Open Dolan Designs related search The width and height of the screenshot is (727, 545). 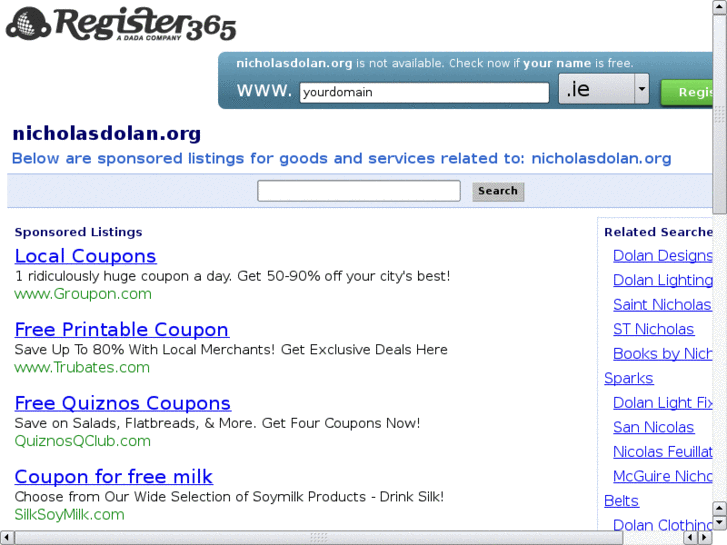click(x=663, y=256)
